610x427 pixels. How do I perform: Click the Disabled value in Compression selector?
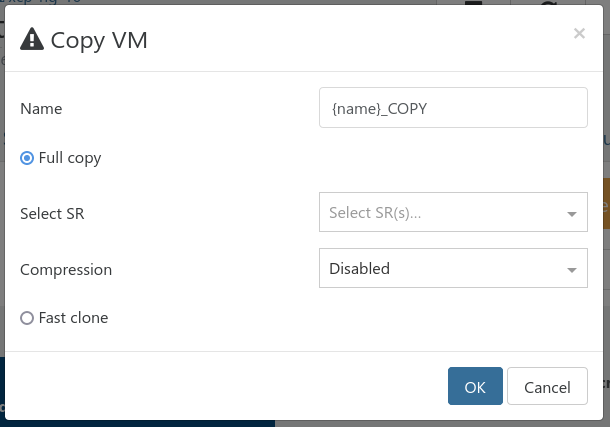359,268
